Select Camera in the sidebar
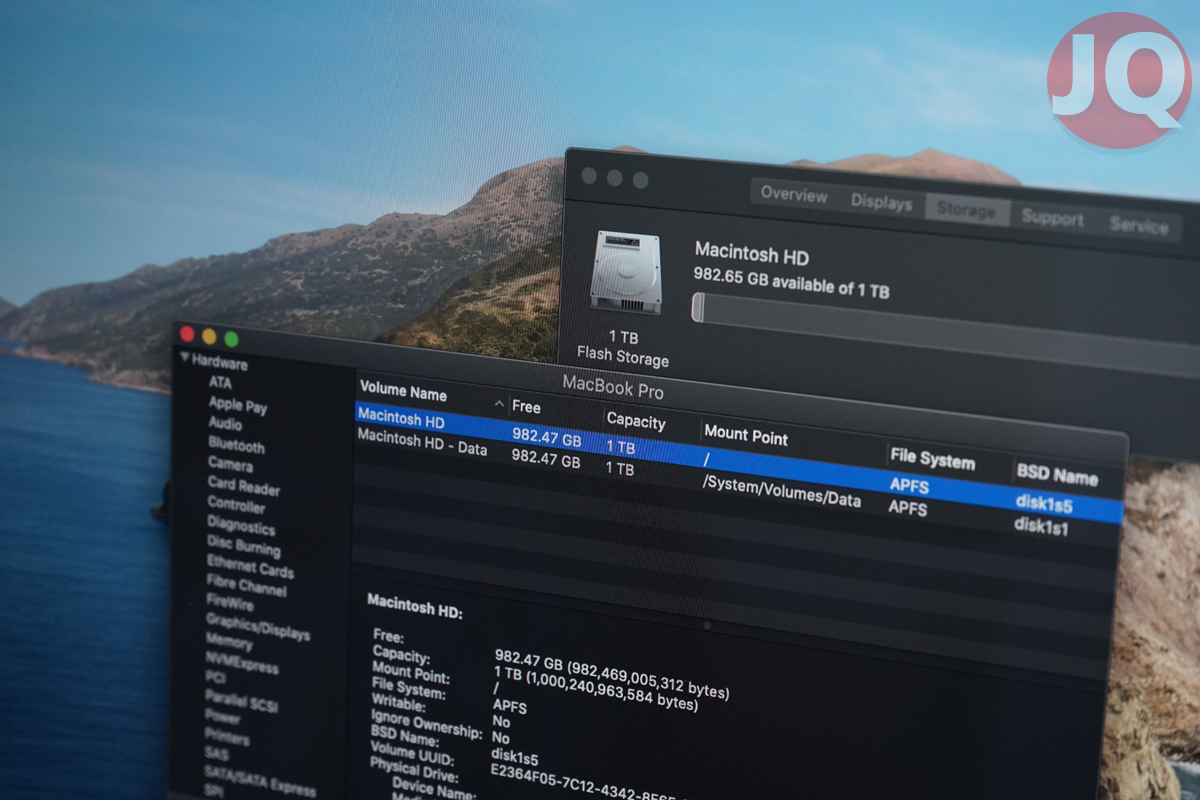This screenshot has height=800, width=1200. (x=230, y=464)
